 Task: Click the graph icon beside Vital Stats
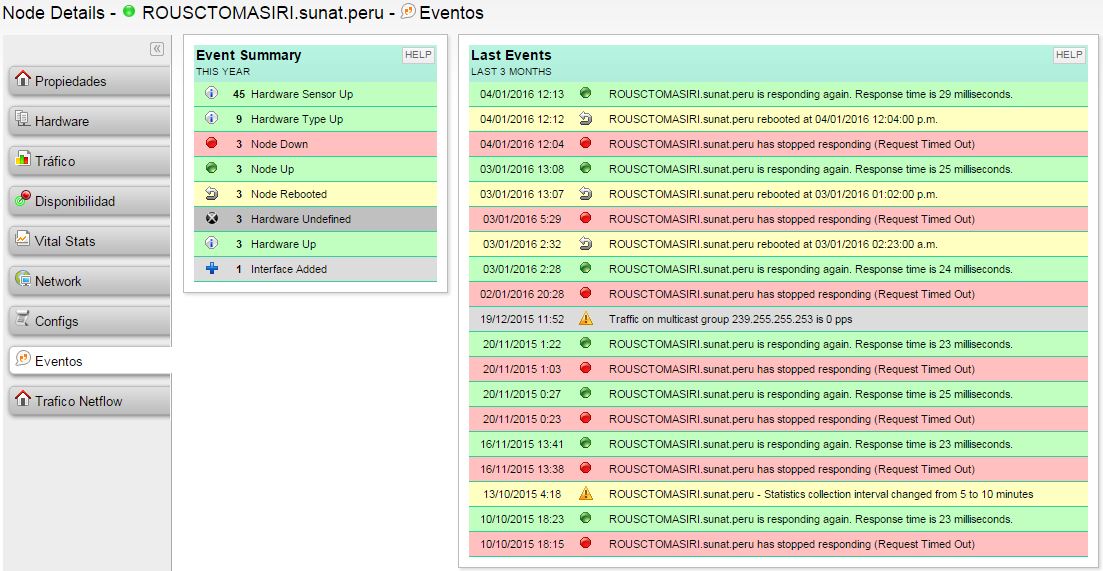23,239
